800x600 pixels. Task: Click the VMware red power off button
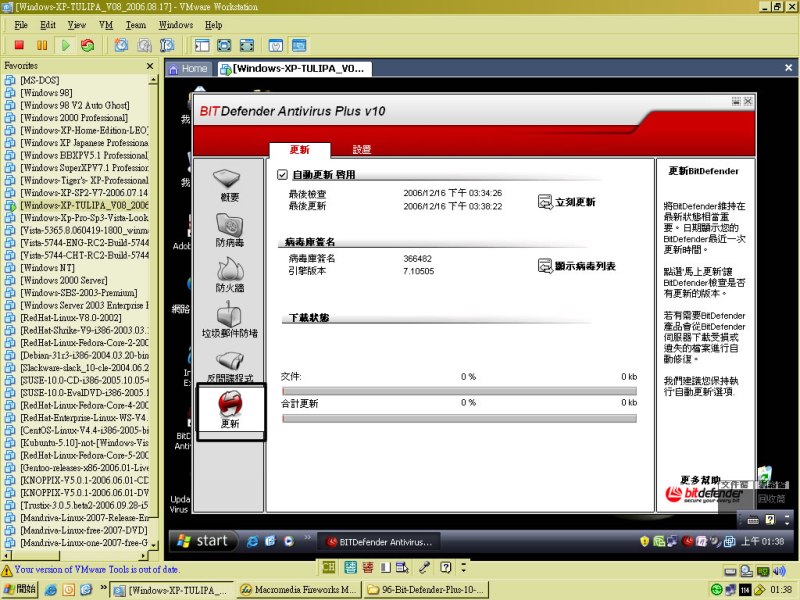pyautogui.click(x=19, y=45)
